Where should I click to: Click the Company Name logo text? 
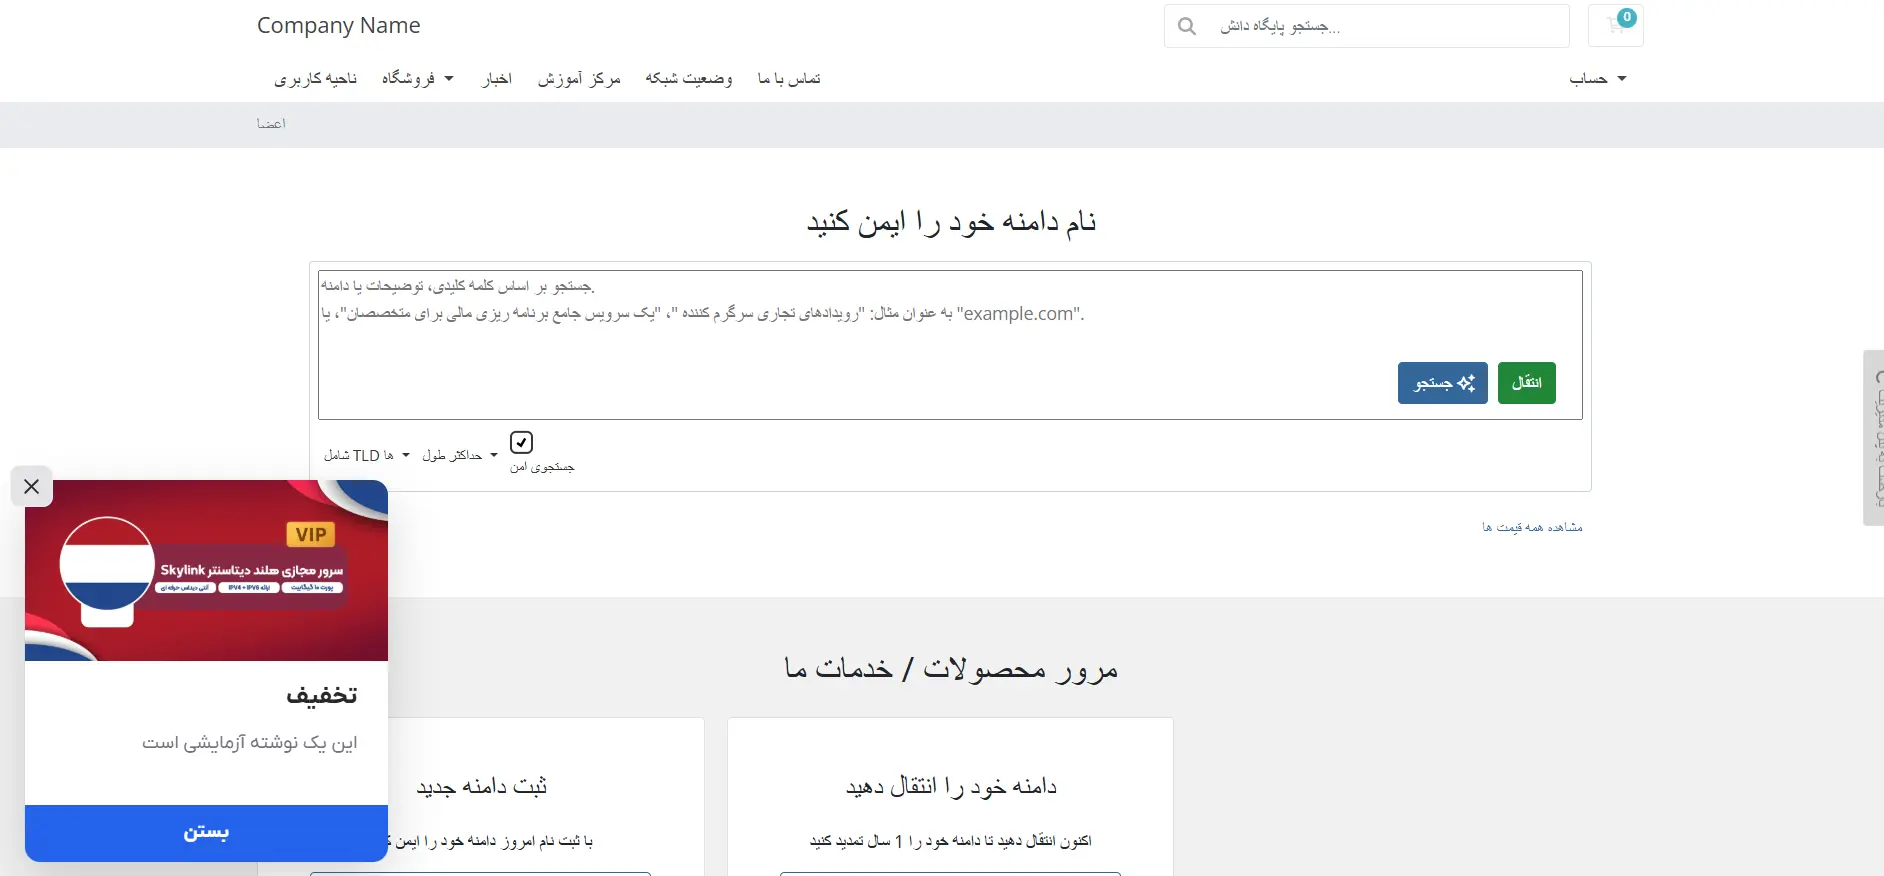(x=338, y=26)
